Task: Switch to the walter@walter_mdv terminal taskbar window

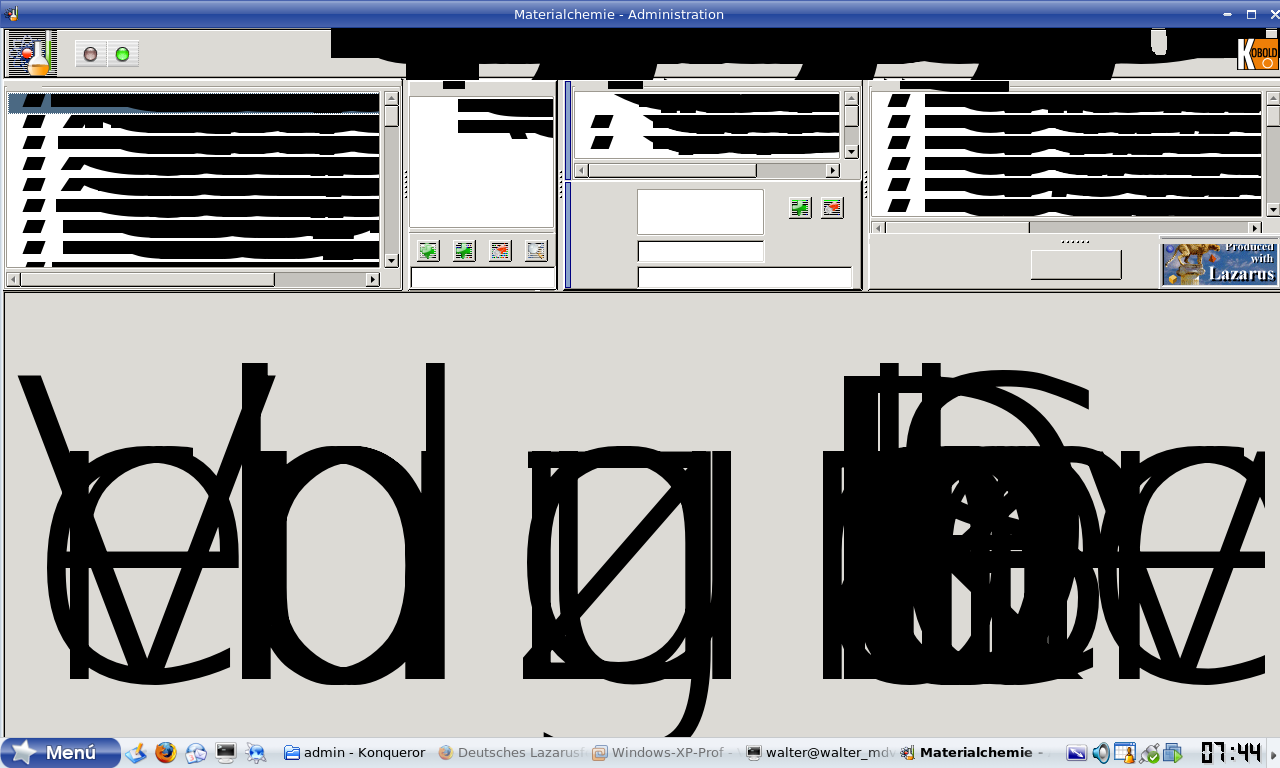Action: (820, 753)
